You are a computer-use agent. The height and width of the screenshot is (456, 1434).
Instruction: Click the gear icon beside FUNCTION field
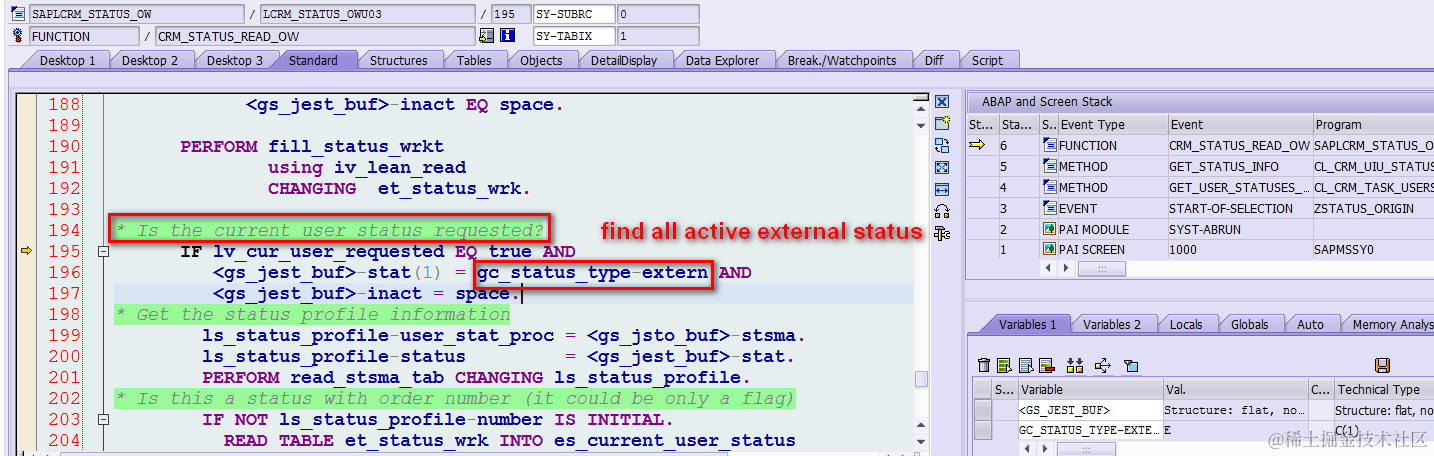click(17, 36)
